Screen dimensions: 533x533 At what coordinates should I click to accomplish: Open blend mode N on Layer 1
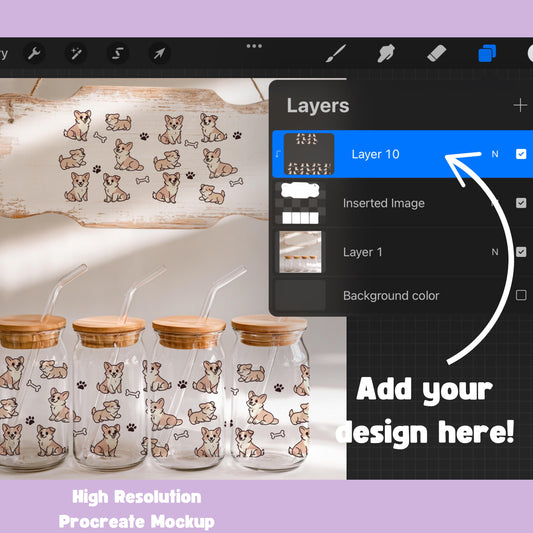tap(495, 252)
